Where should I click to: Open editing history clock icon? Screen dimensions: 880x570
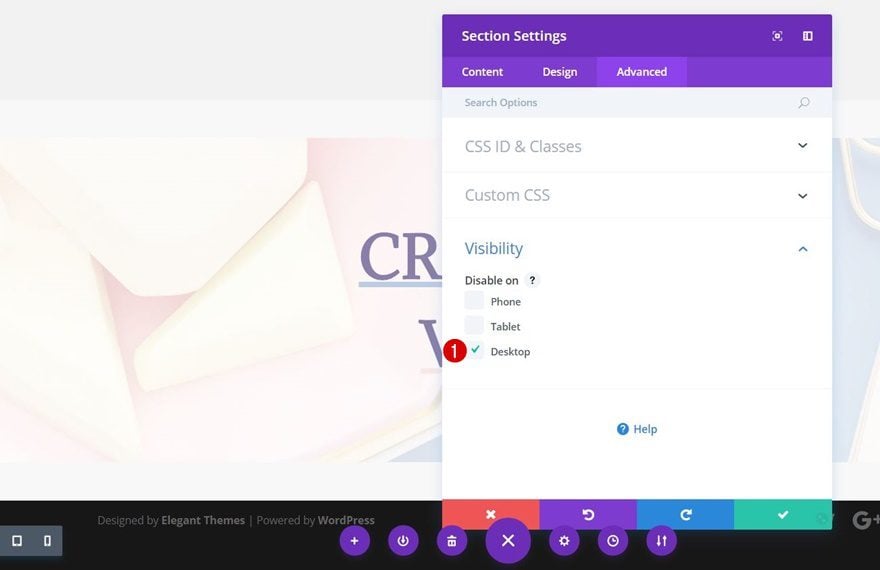click(x=613, y=541)
